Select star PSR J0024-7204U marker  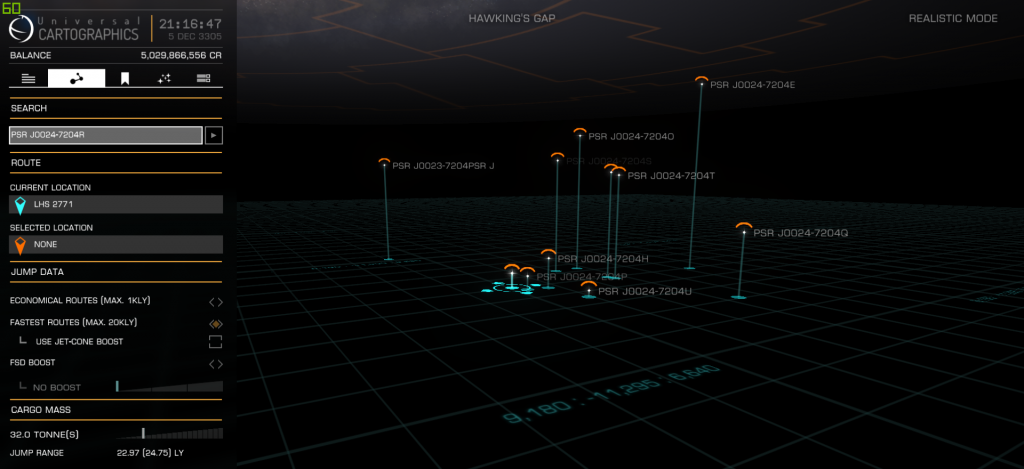point(589,287)
